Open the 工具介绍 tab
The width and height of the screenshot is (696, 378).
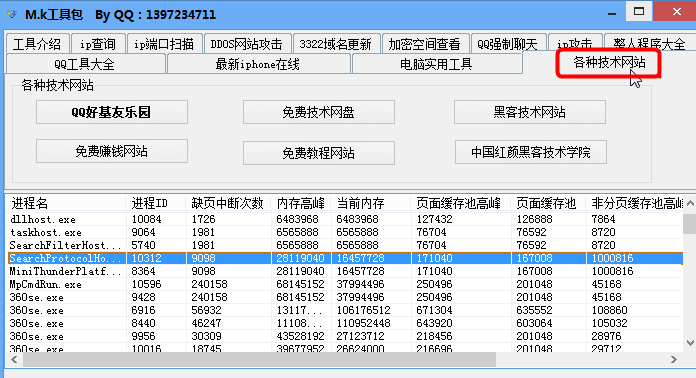[x=37, y=43]
